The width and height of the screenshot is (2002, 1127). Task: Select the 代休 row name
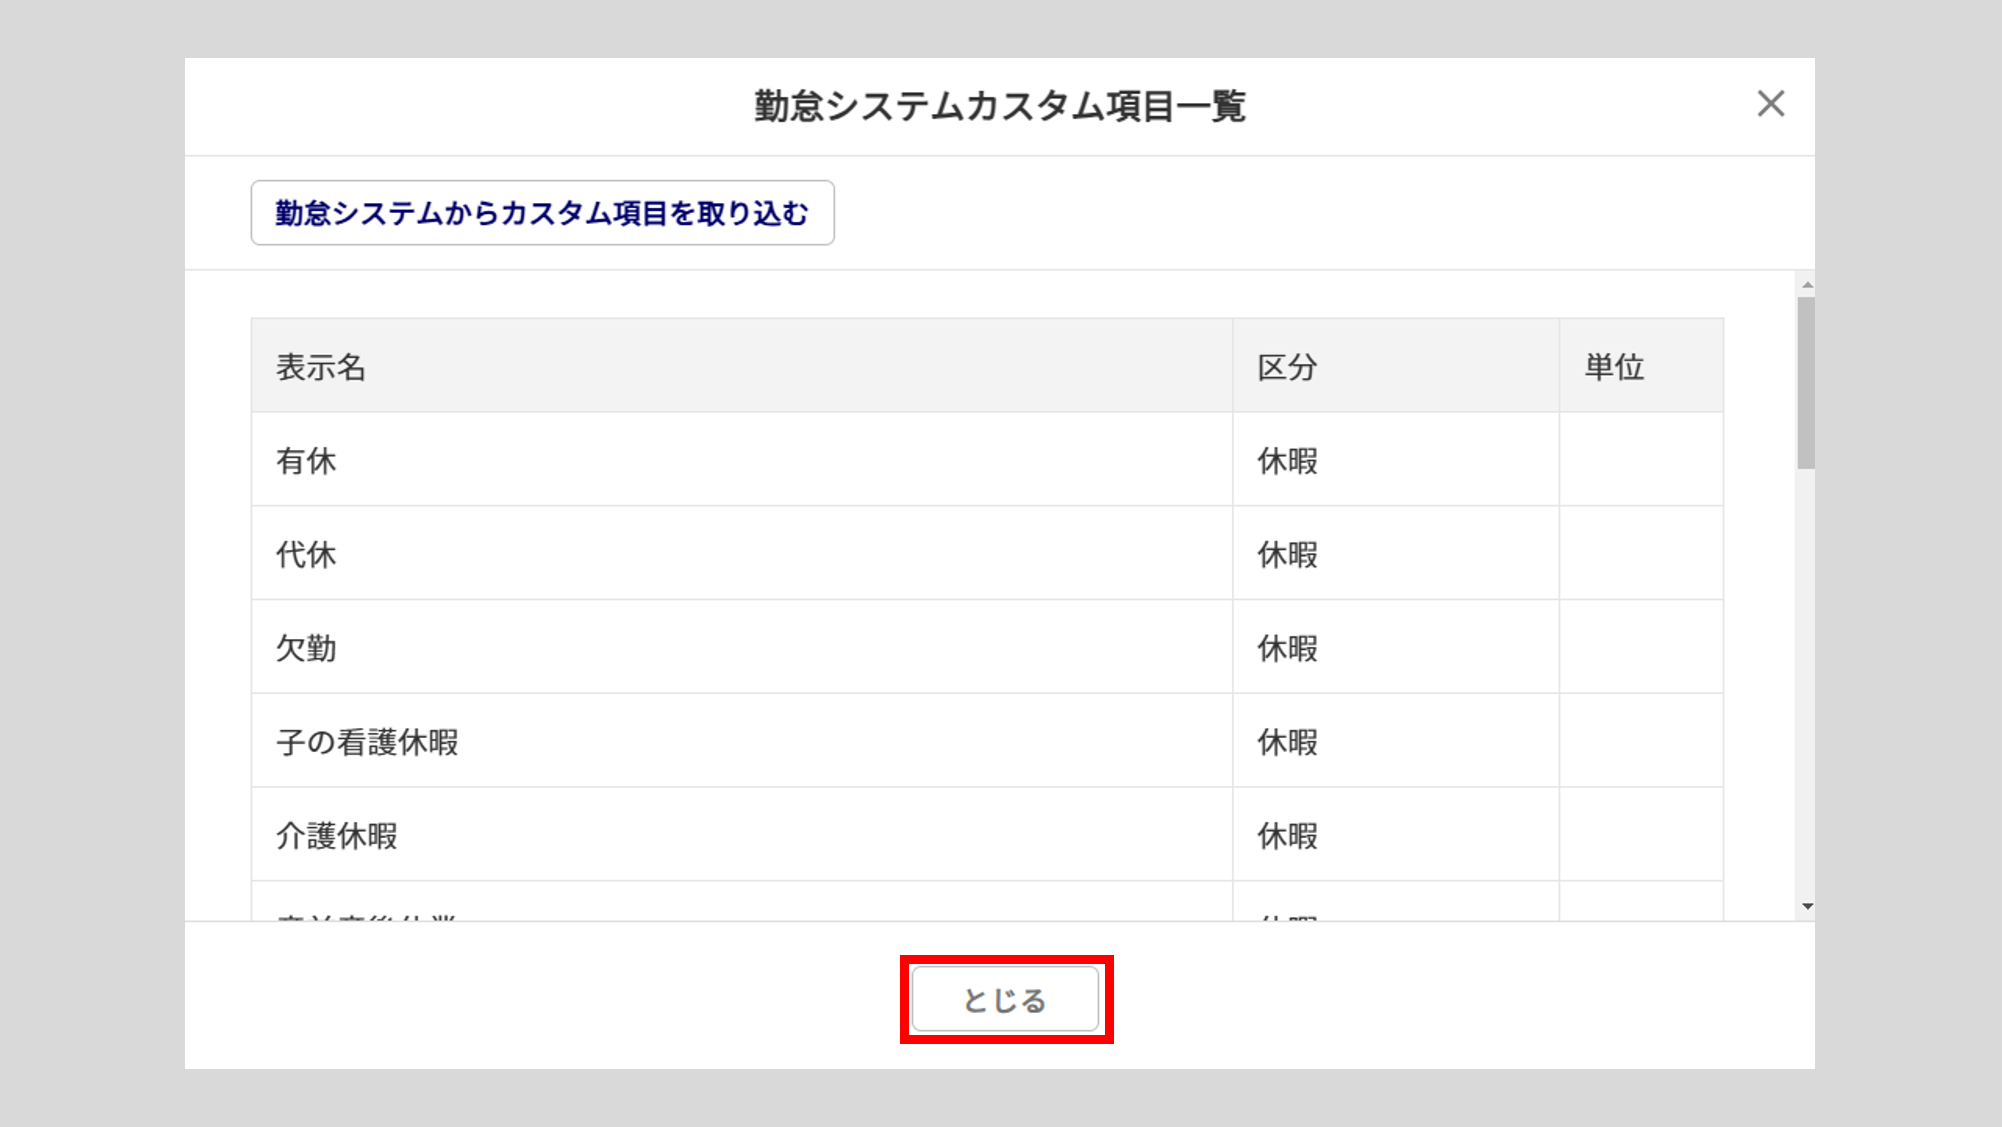(x=307, y=555)
